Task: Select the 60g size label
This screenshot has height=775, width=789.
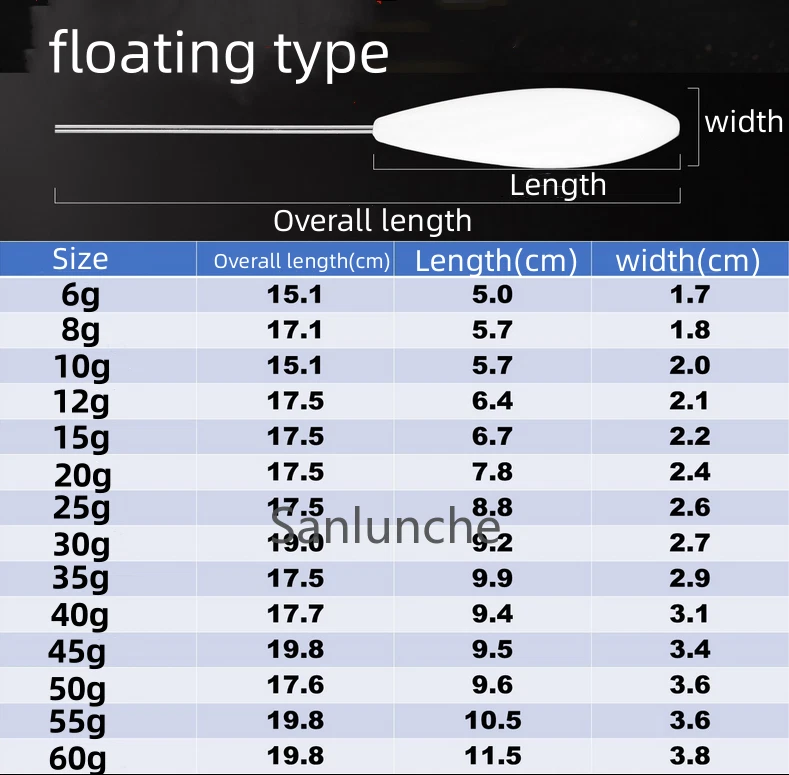Action: coord(78,757)
